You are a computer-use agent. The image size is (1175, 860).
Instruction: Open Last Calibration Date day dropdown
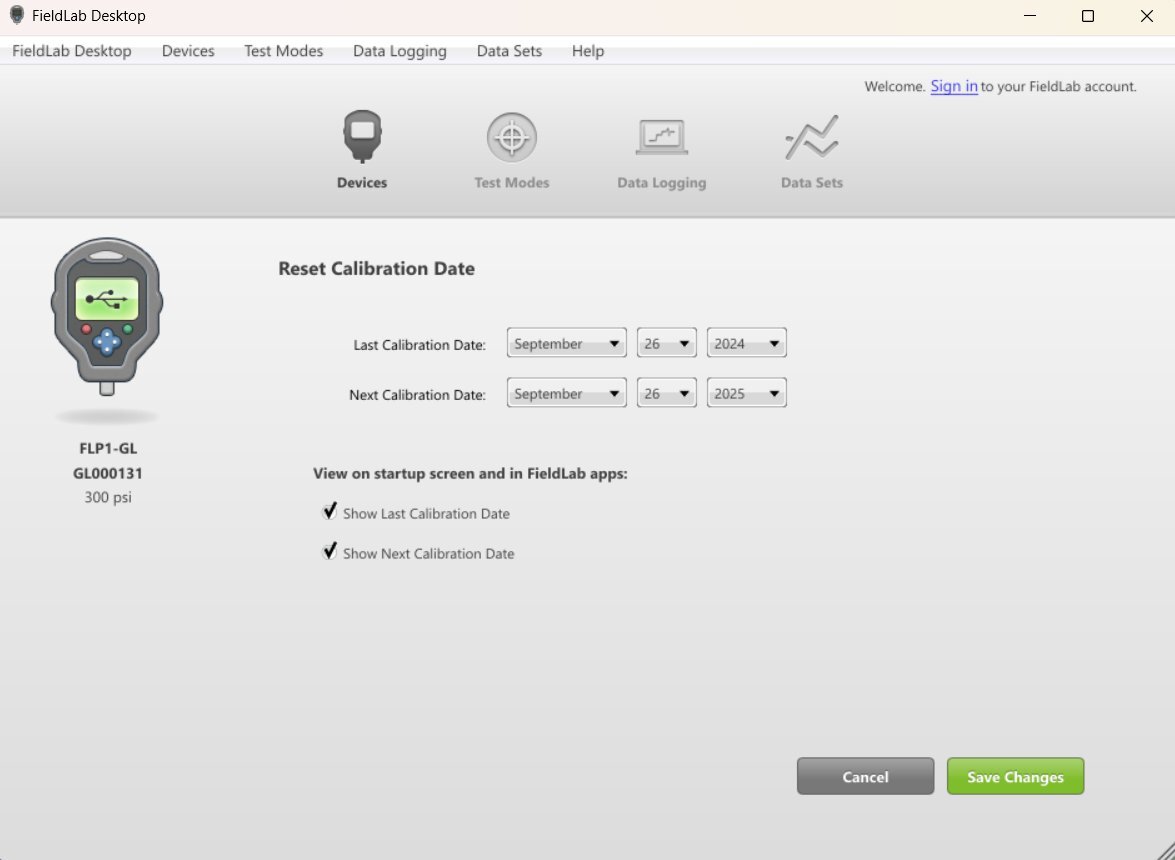[x=666, y=343]
